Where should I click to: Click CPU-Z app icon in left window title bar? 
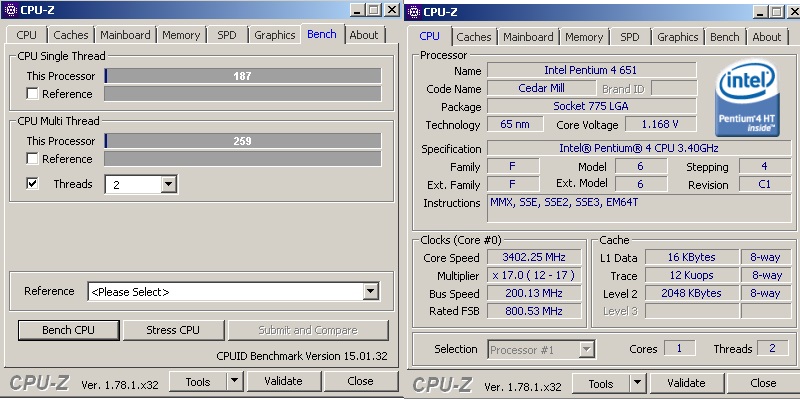(10, 10)
